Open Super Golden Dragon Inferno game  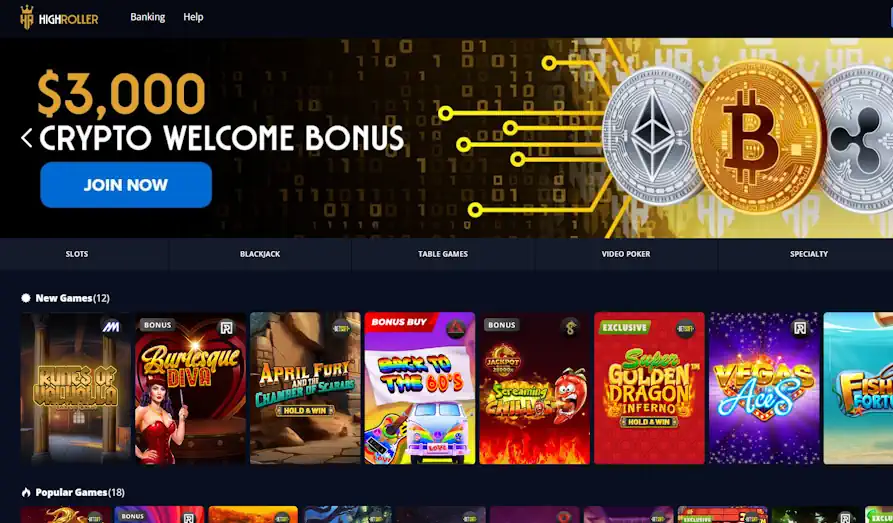point(649,388)
